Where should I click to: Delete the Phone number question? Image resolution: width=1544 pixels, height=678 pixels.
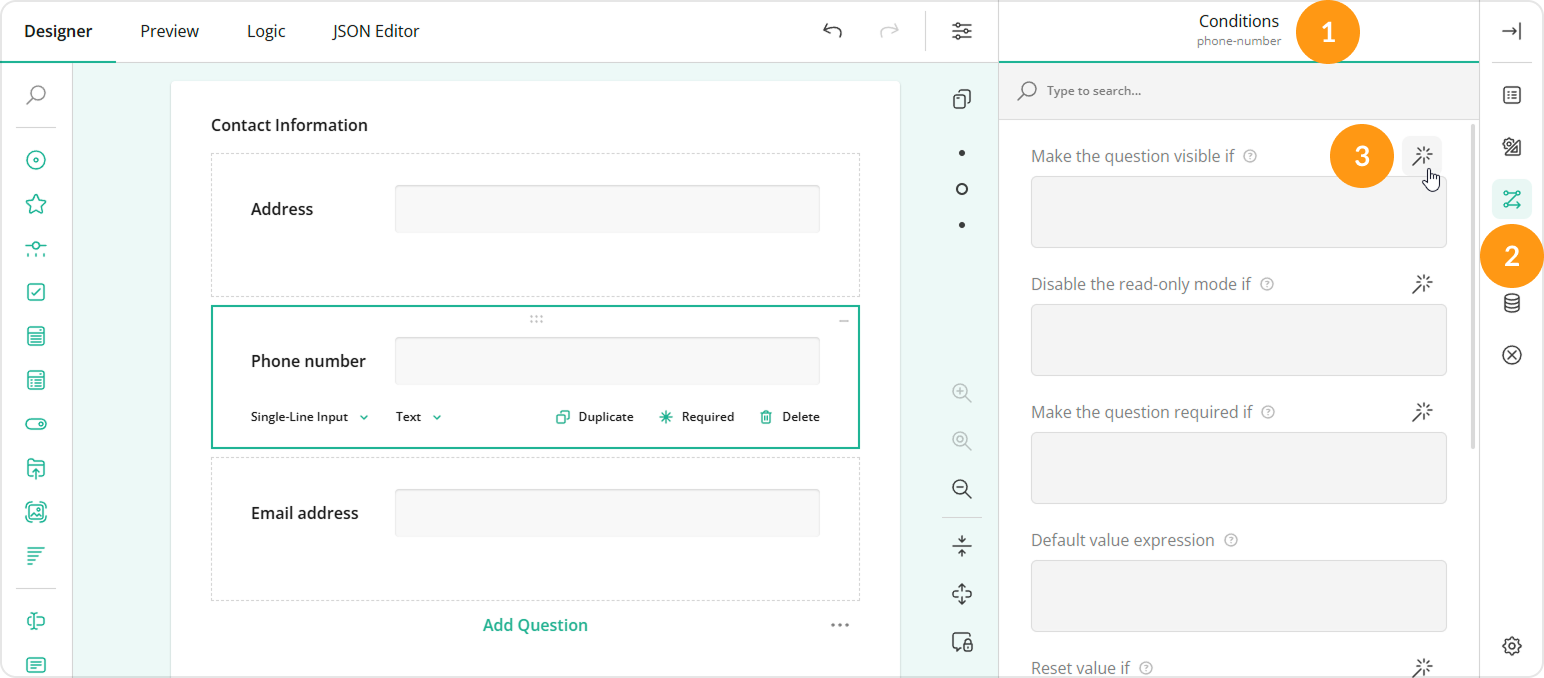(x=789, y=416)
